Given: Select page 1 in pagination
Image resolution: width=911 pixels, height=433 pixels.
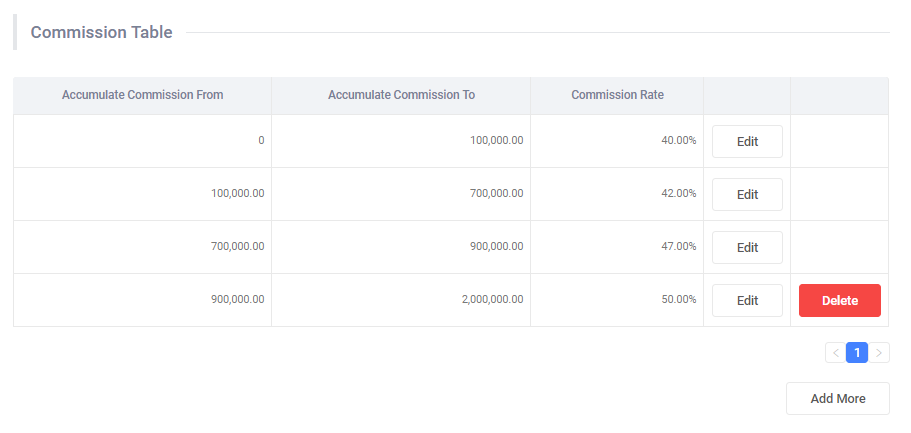Looking at the screenshot, I should pos(857,353).
